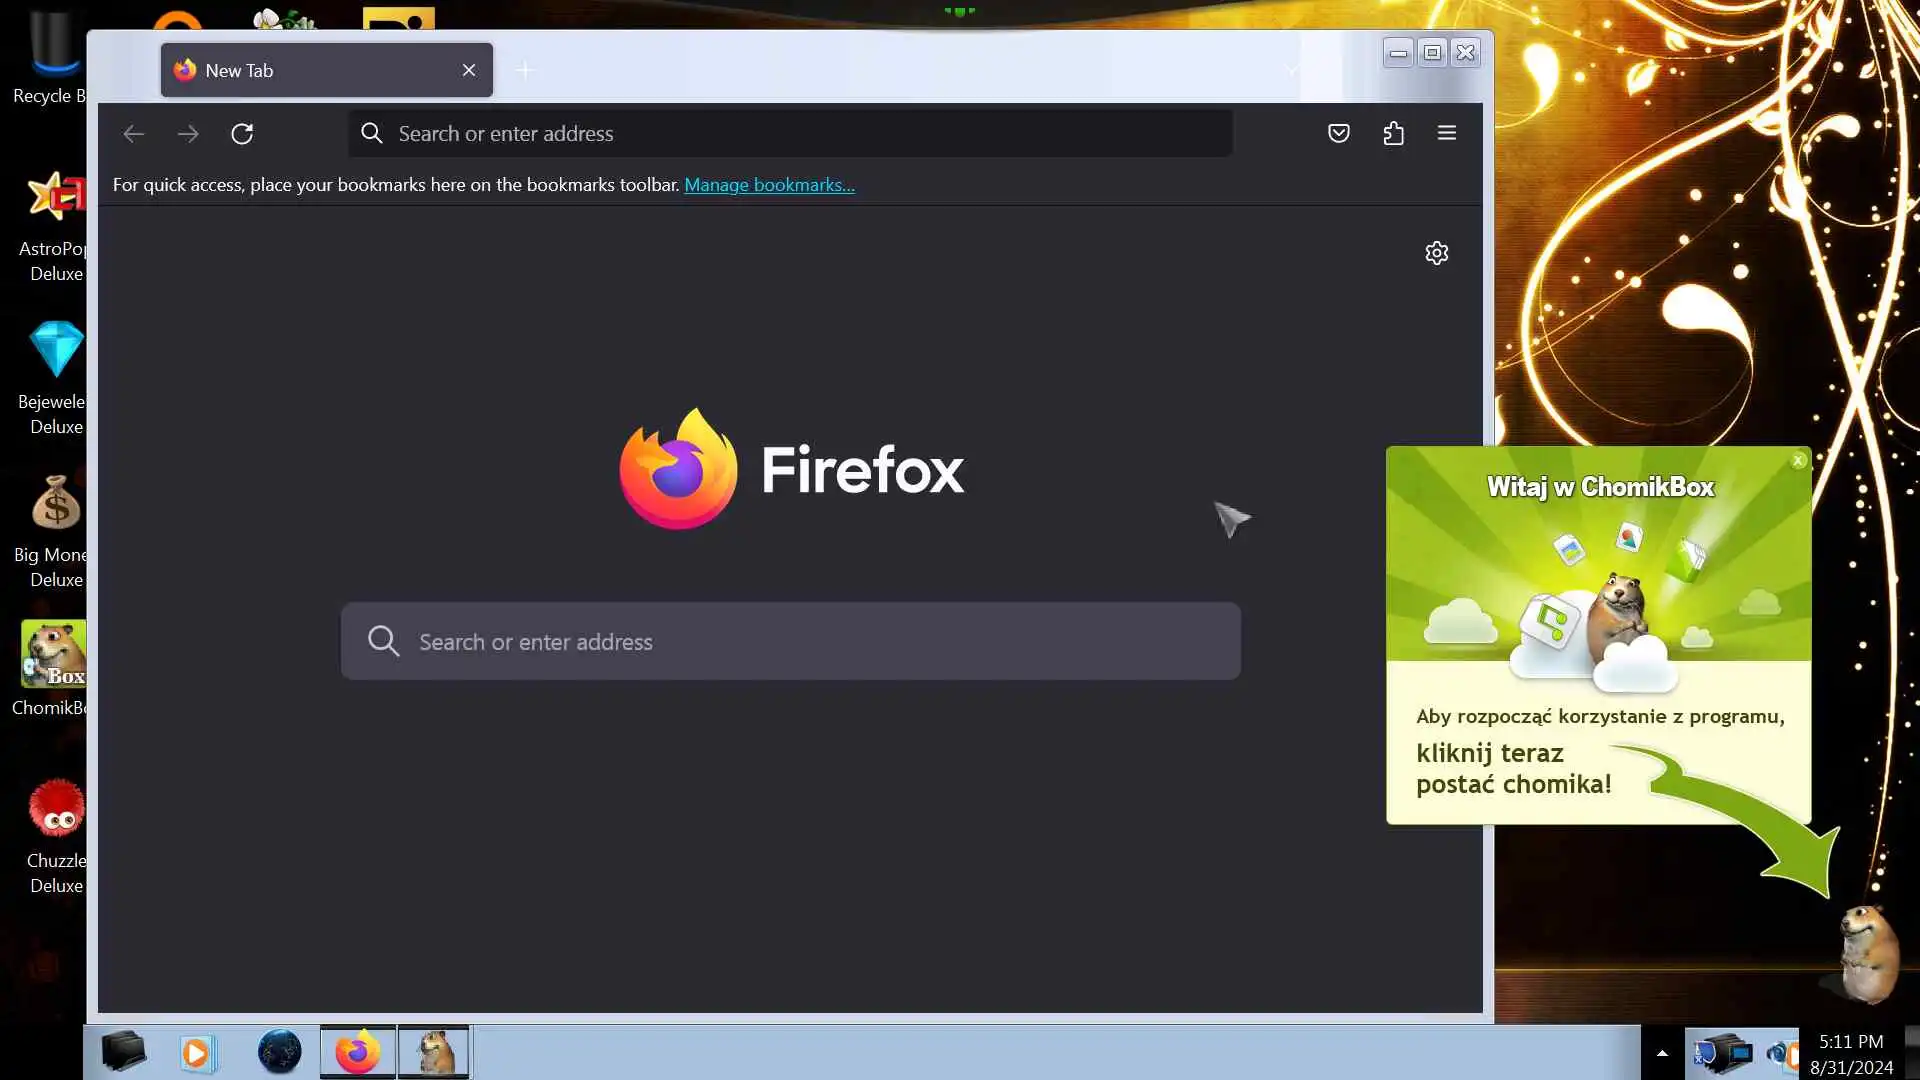Click the taskbar date and time

point(1851,1054)
